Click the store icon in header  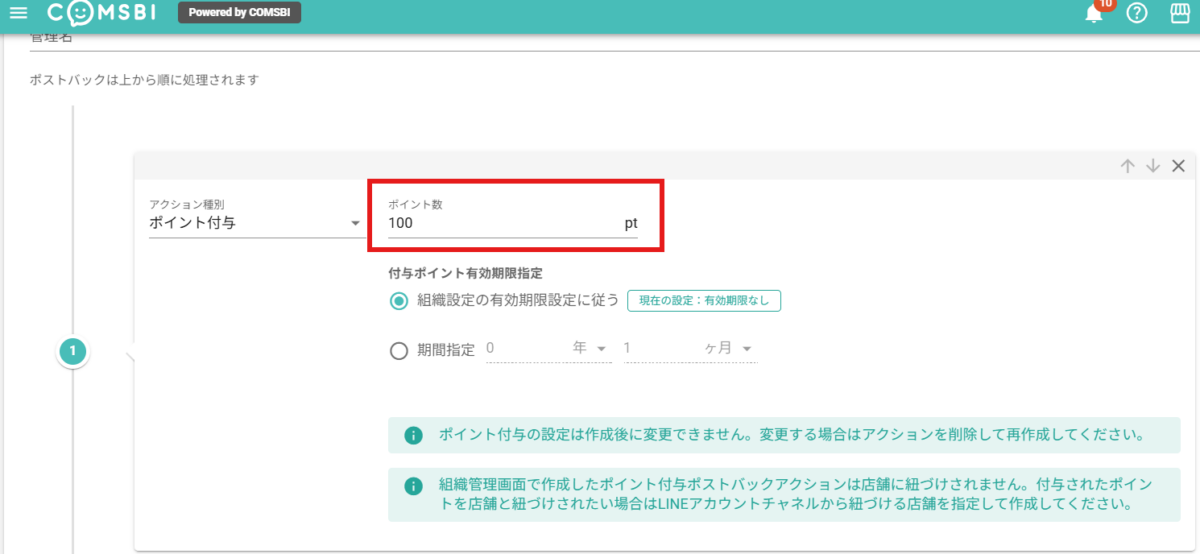tap(1180, 13)
